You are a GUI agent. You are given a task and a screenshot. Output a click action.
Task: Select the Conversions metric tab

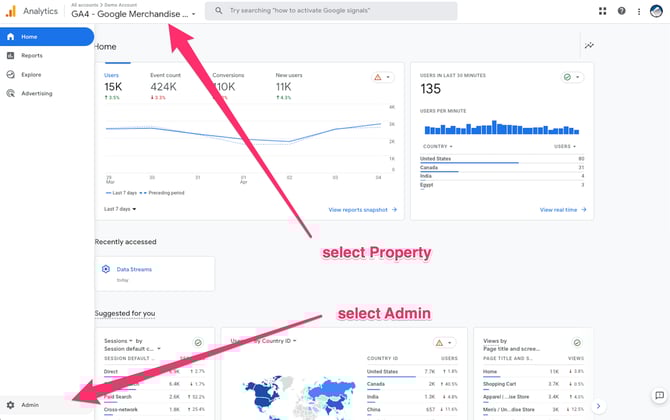tap(229, 86)
